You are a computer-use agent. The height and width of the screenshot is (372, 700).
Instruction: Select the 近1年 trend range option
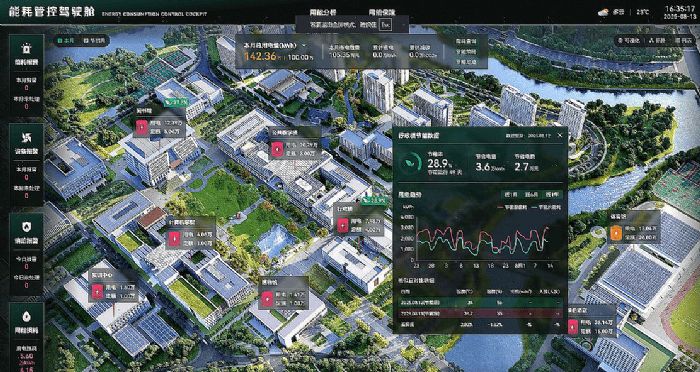pyautogui.click(x=551, y=195)
